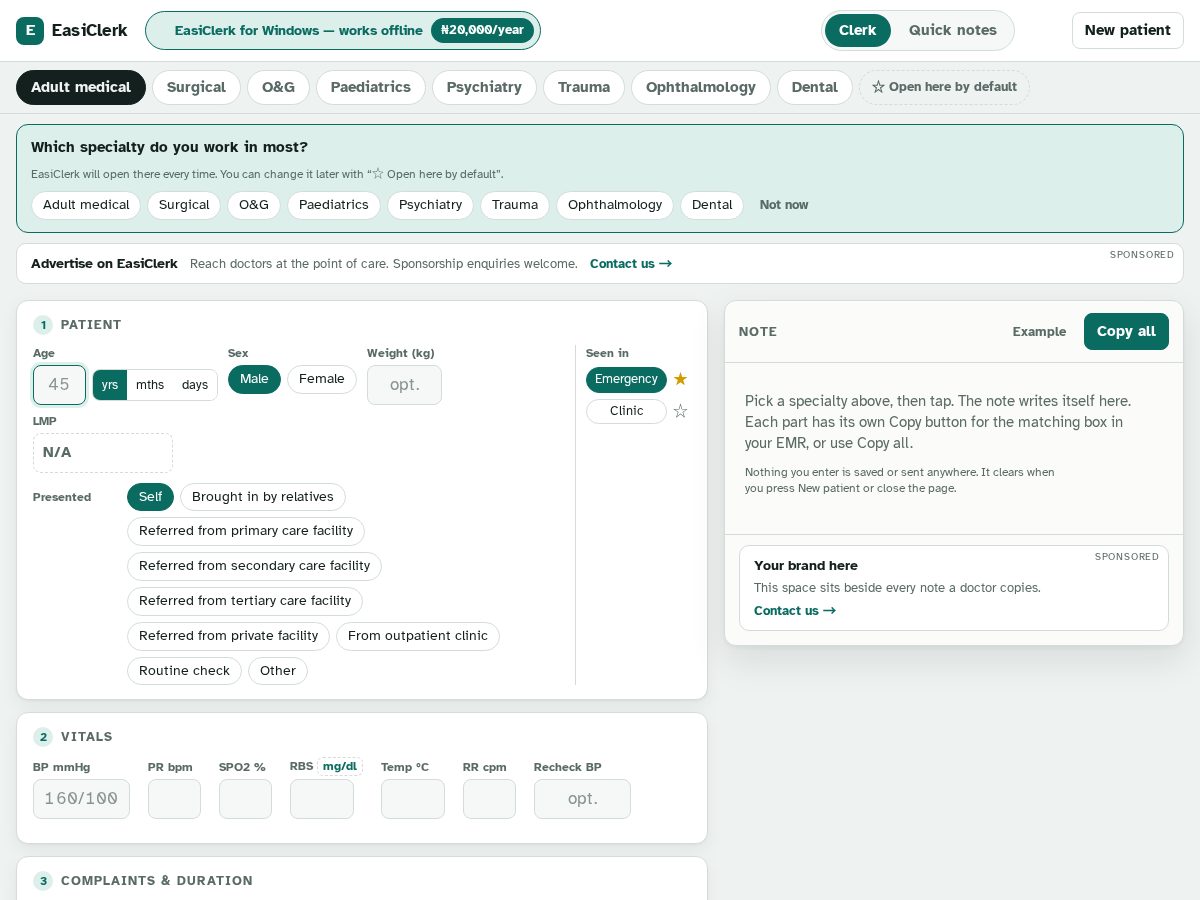
Task: Select Referred from primary care facility
Action: pyautogui.click(x=246, y=531)
